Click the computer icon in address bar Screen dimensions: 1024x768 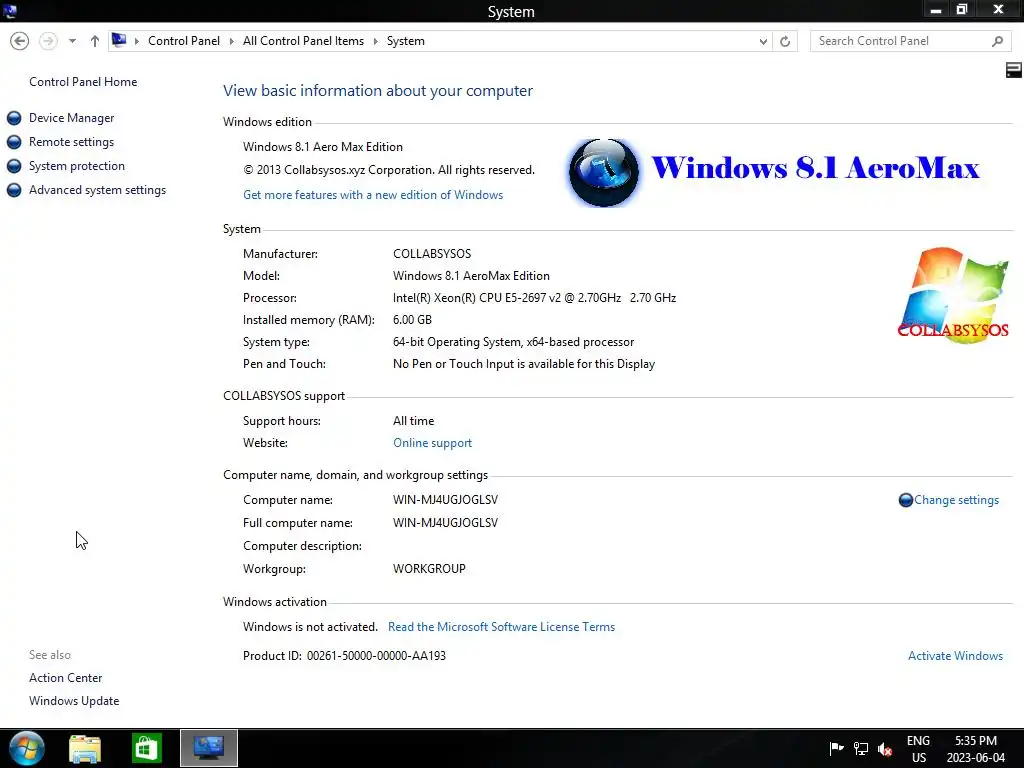click(x=119, y=40)
